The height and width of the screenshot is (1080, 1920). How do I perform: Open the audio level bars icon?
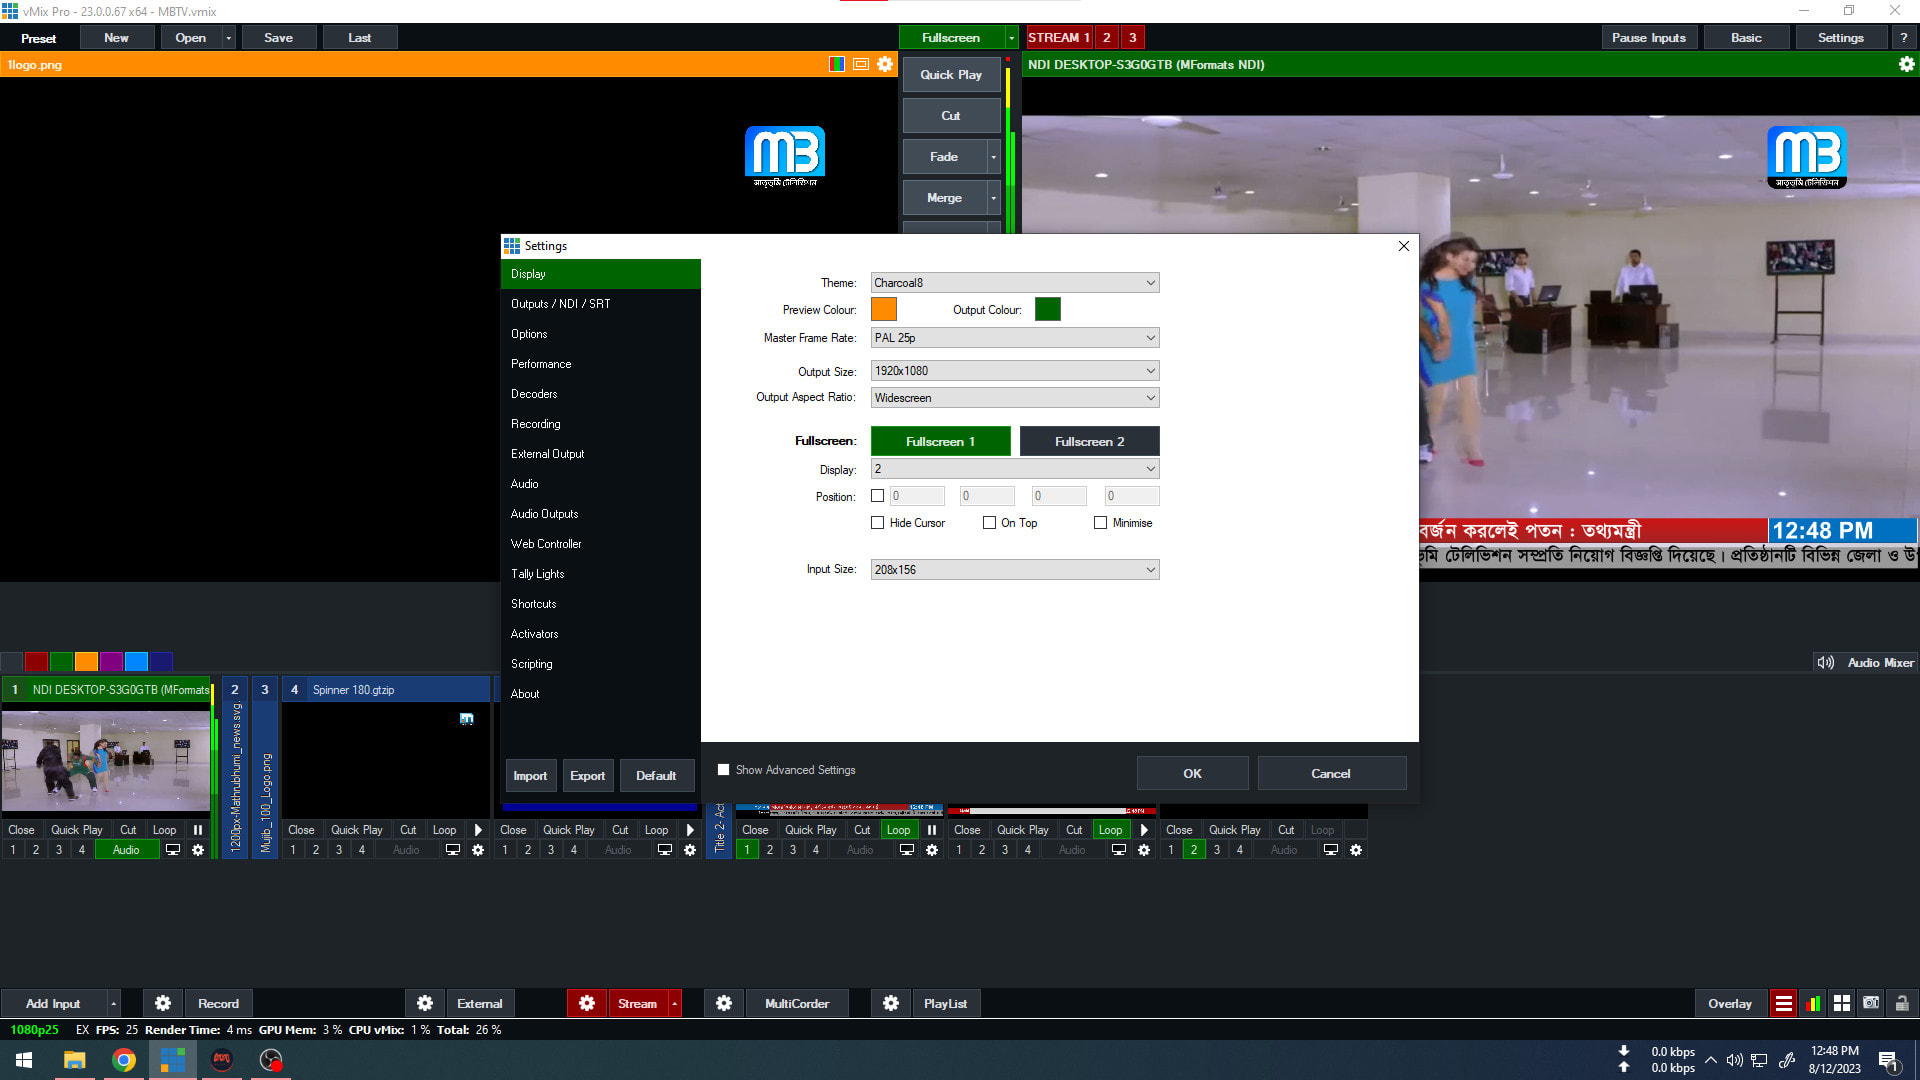point(1813,1003)
